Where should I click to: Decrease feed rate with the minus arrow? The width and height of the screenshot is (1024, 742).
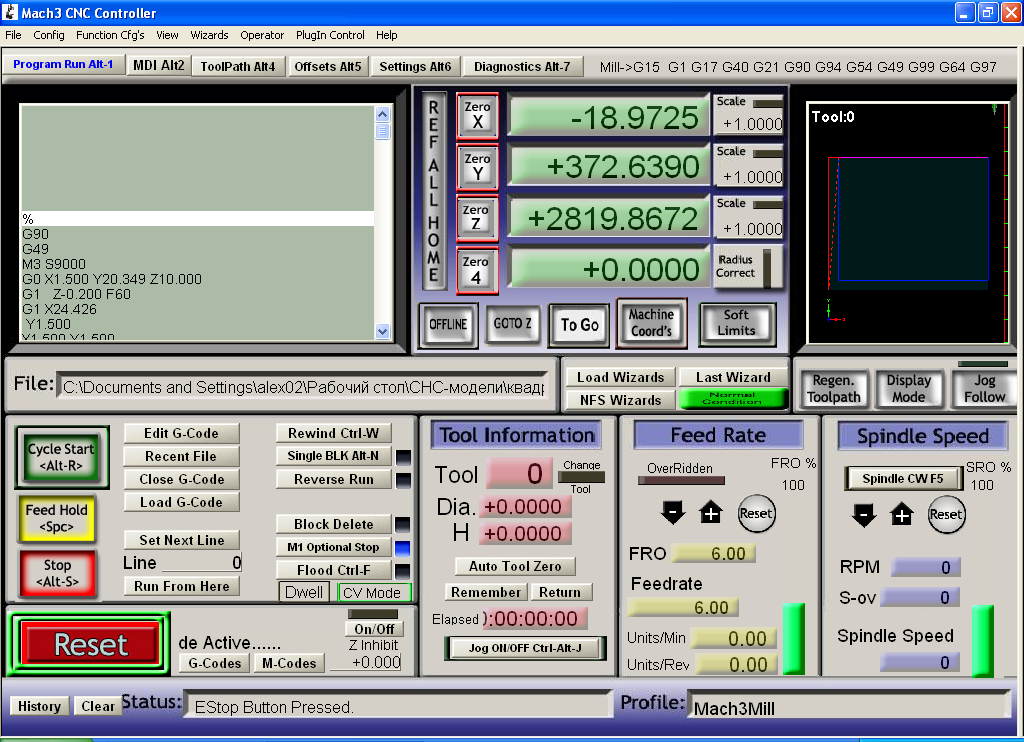pos(672,514)
